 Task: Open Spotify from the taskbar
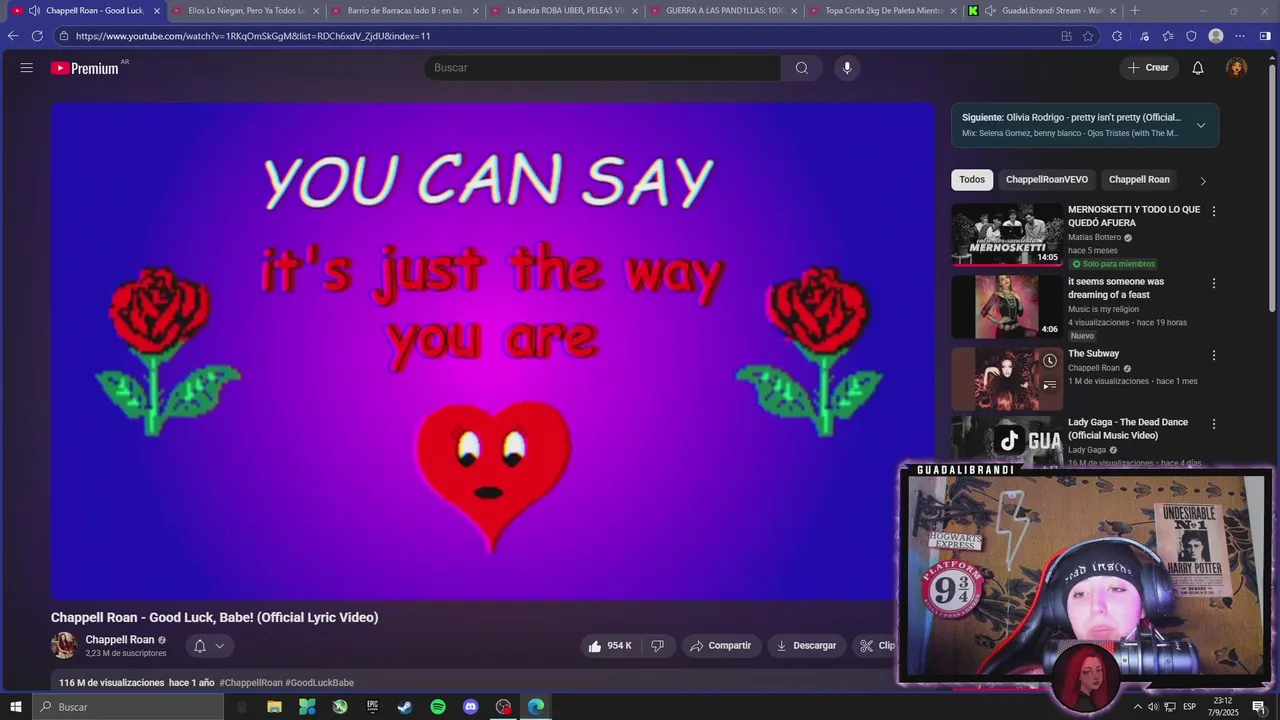438,707
